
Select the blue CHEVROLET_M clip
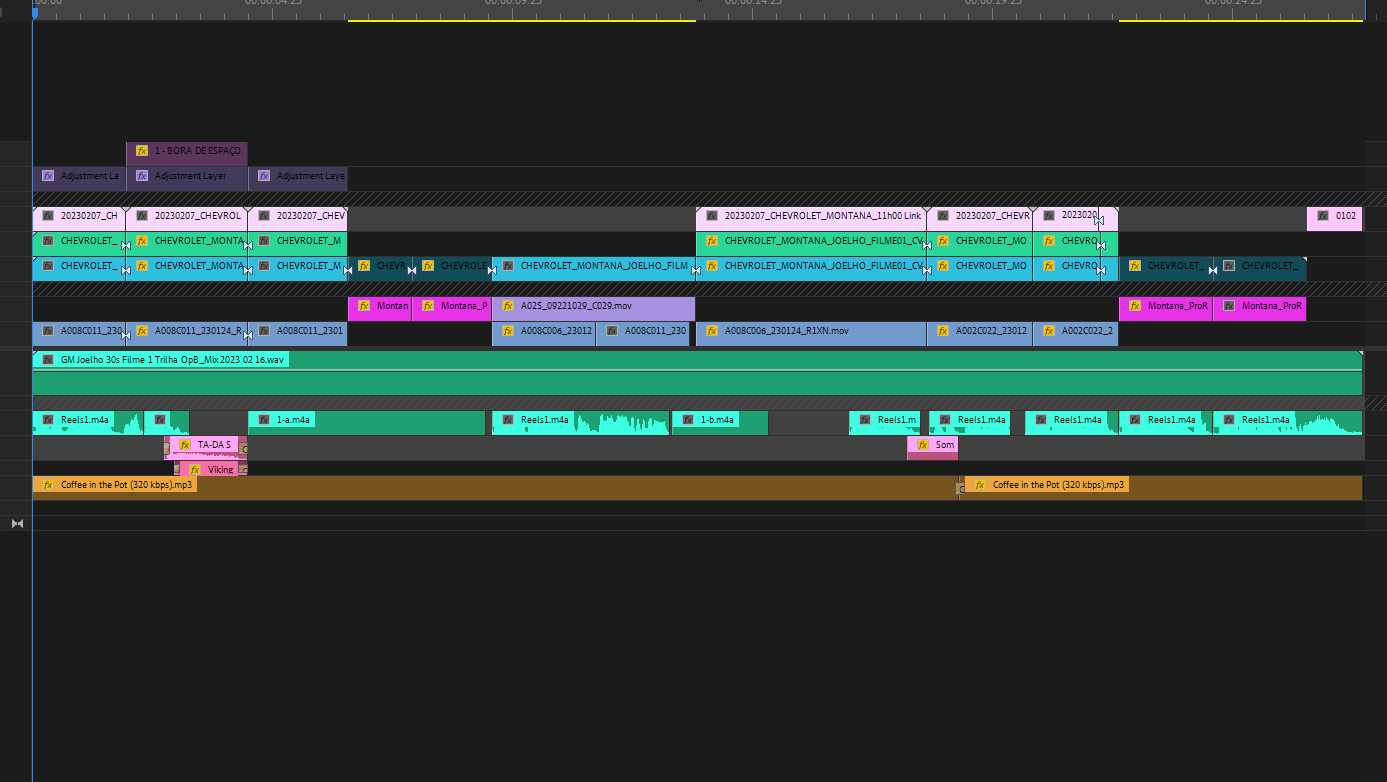click(298, 269)
